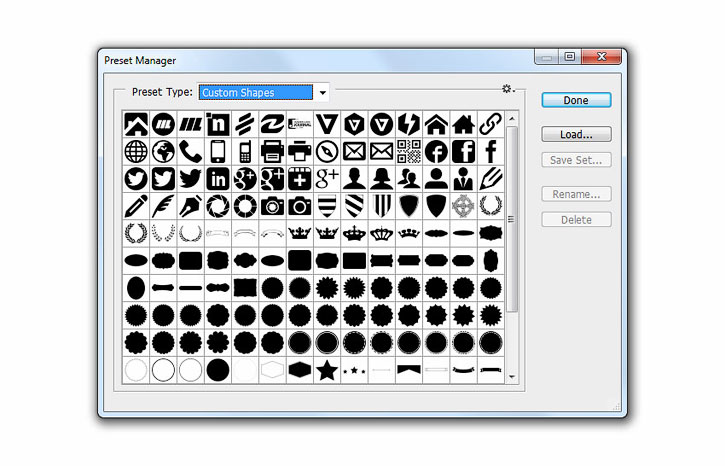Select the large five-point star shape
This screenshot has width=725, height=466.
pyautogui.click(x=327, y=370)
